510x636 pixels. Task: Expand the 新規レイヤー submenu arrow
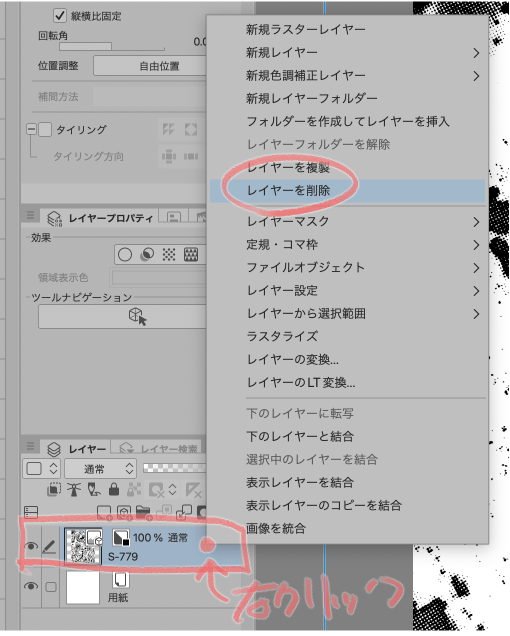tap(476, 53)
